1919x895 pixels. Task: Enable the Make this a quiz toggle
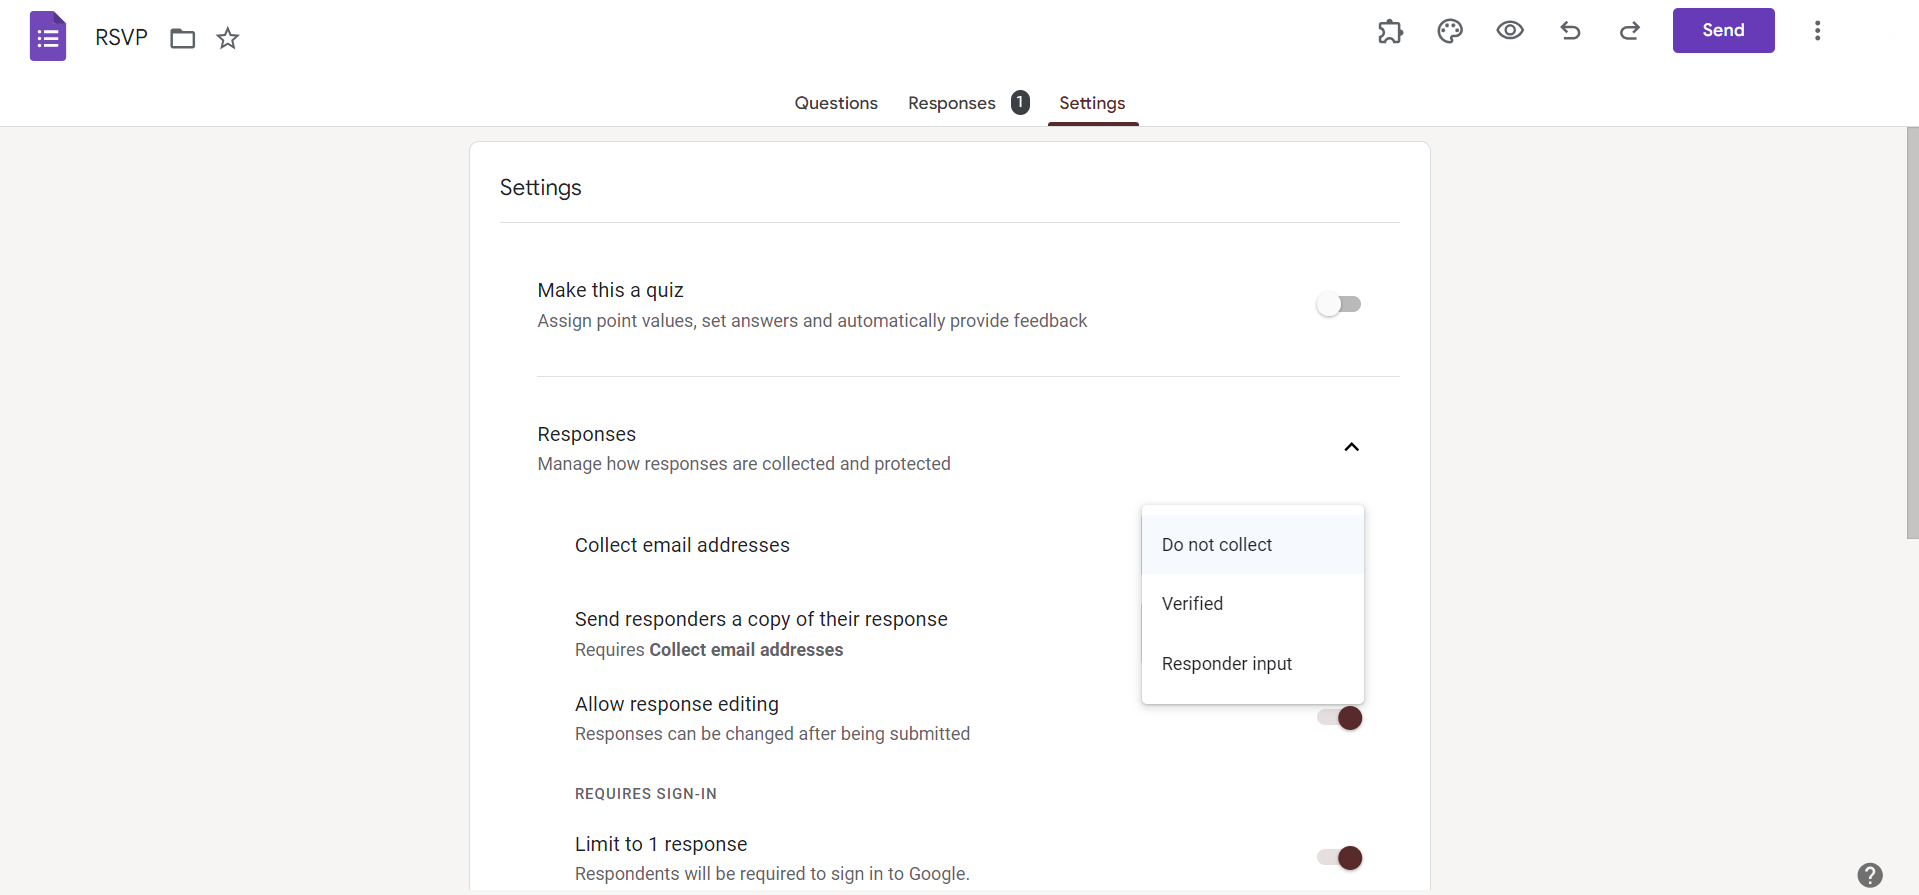pyautogui.click(x=1339, y=304)
